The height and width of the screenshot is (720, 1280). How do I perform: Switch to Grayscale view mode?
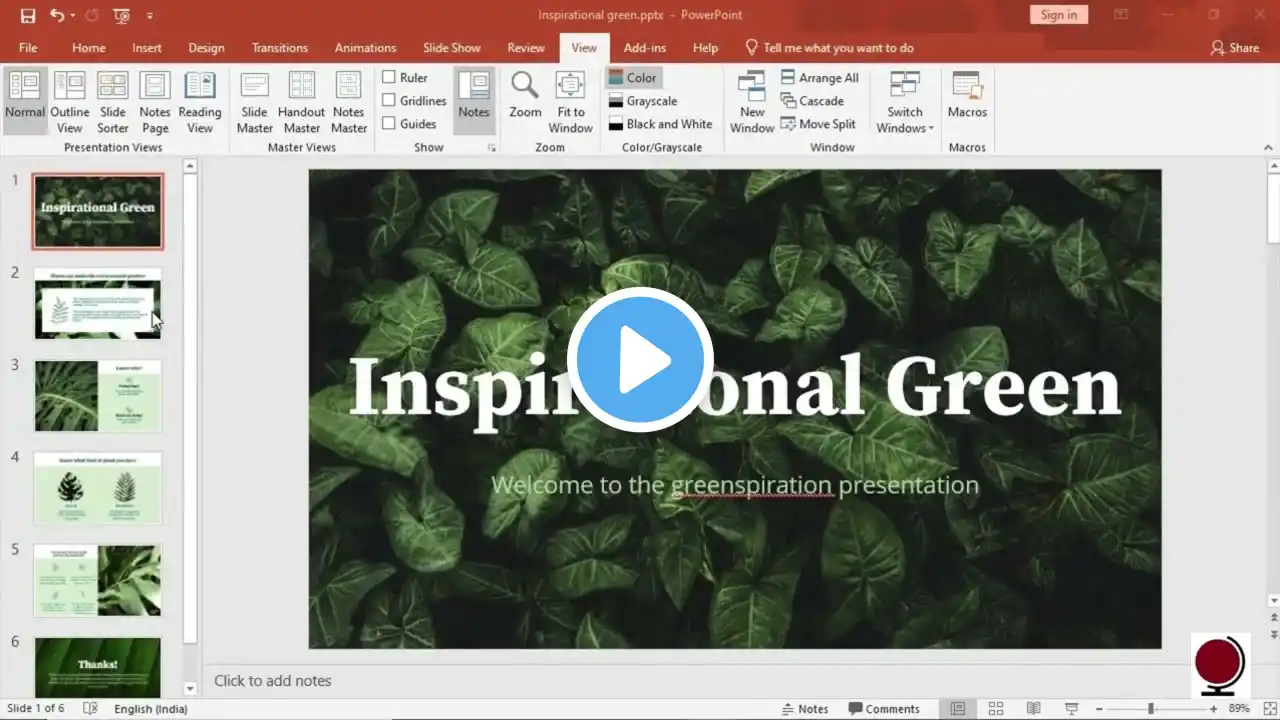(643, 101)
